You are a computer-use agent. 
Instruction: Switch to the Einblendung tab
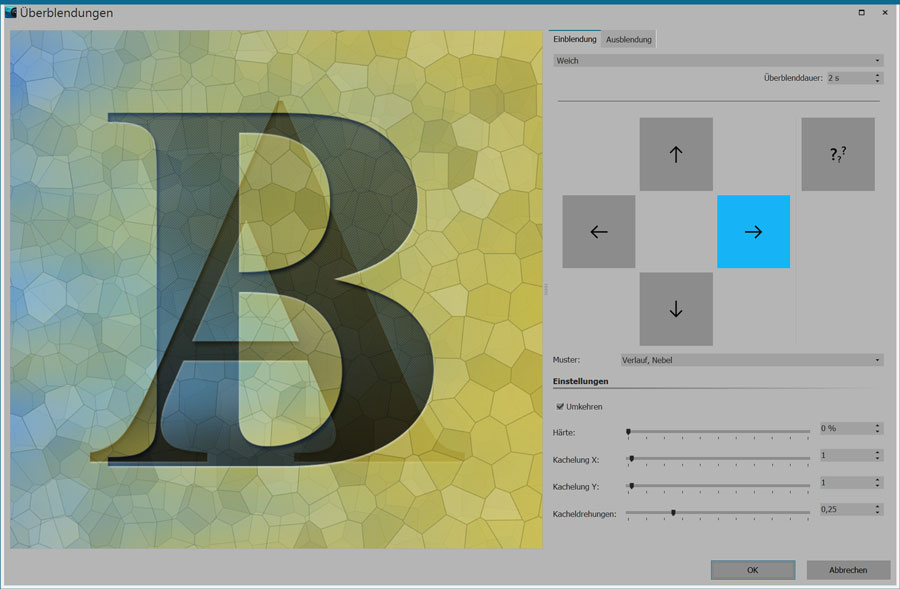(x=575, y=39)
